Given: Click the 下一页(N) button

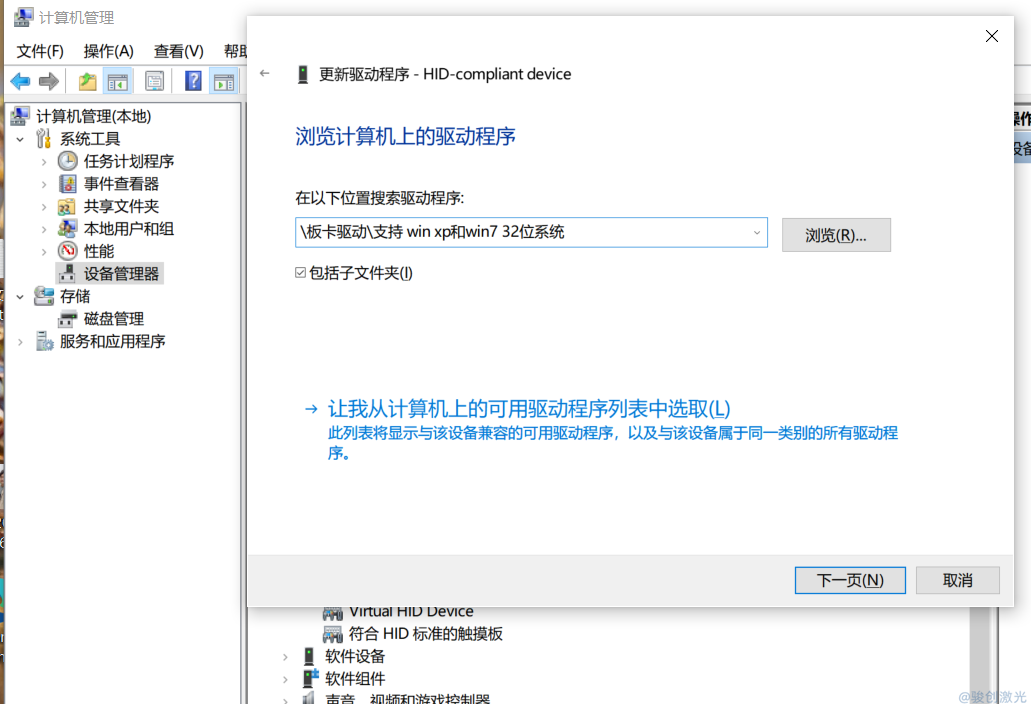Looking at the screenshot, I should pos(850,580).
